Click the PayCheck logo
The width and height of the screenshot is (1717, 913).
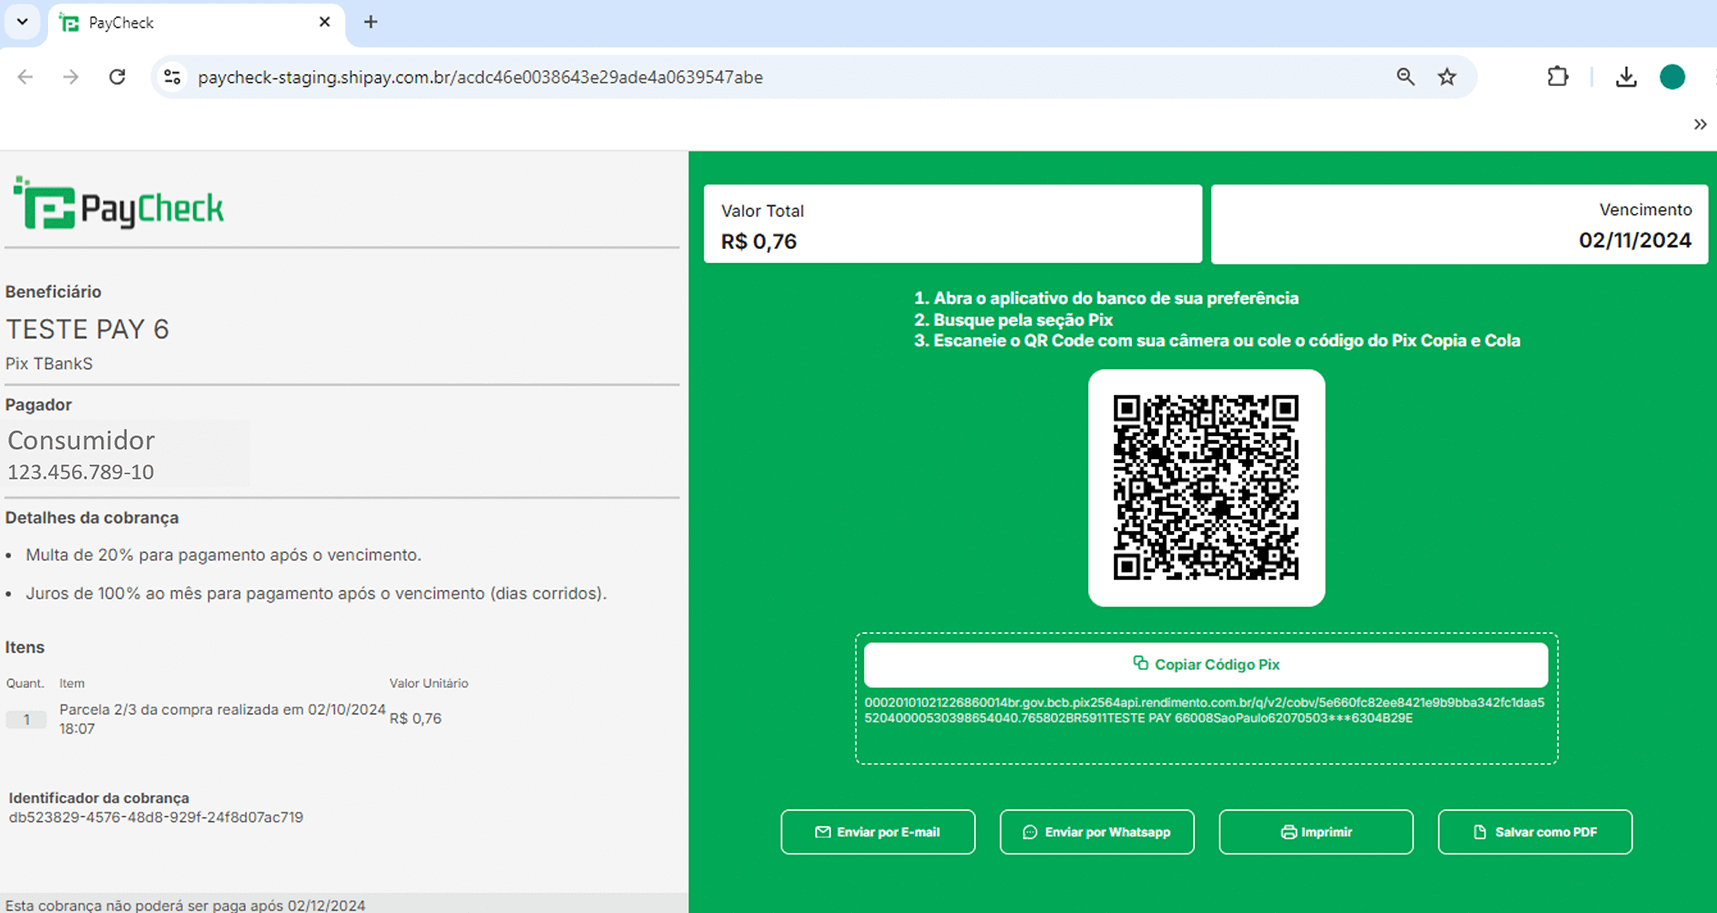tap(118, 203)
